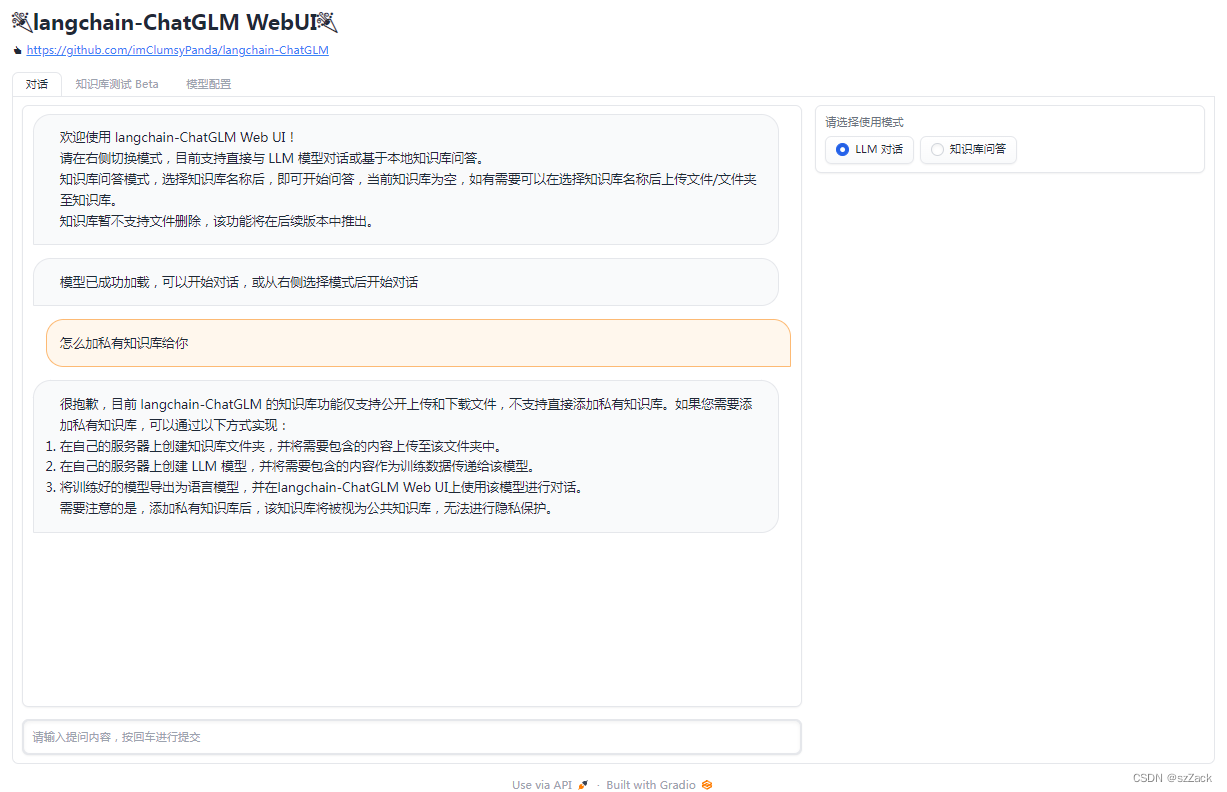Switch to the 对话 tab

point(37,84)
